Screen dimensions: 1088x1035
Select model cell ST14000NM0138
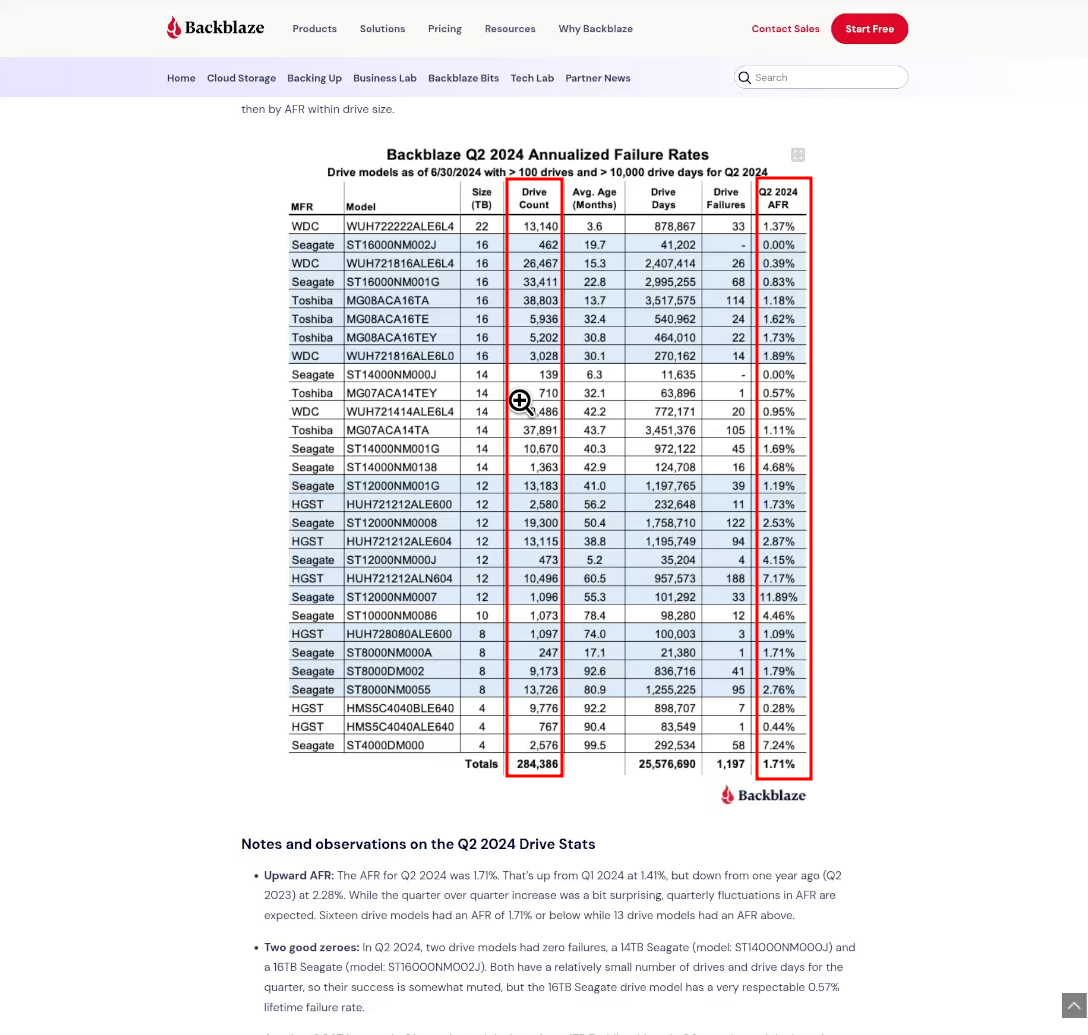391,467
